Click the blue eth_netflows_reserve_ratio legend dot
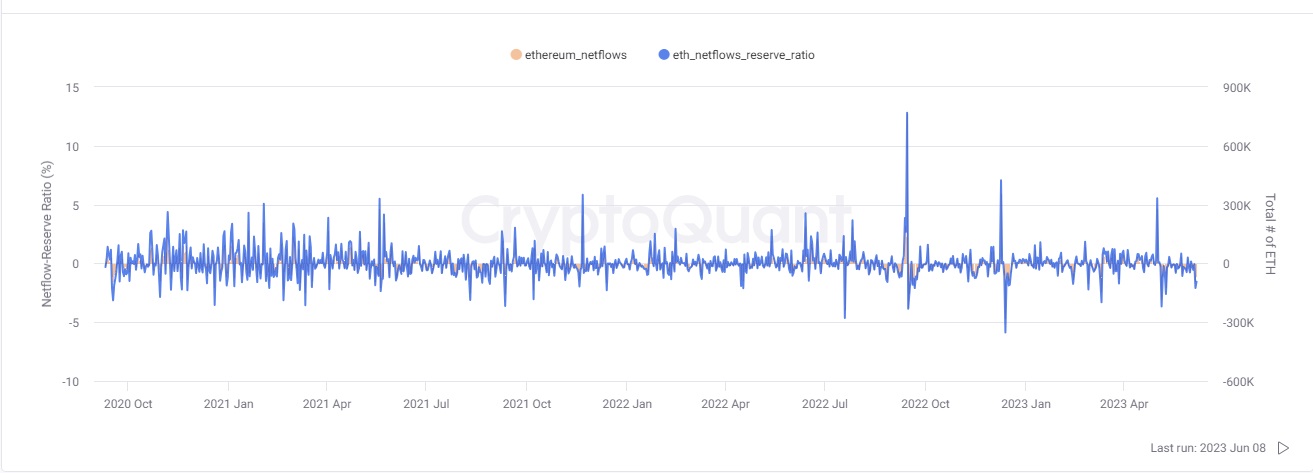 point(664,55)
